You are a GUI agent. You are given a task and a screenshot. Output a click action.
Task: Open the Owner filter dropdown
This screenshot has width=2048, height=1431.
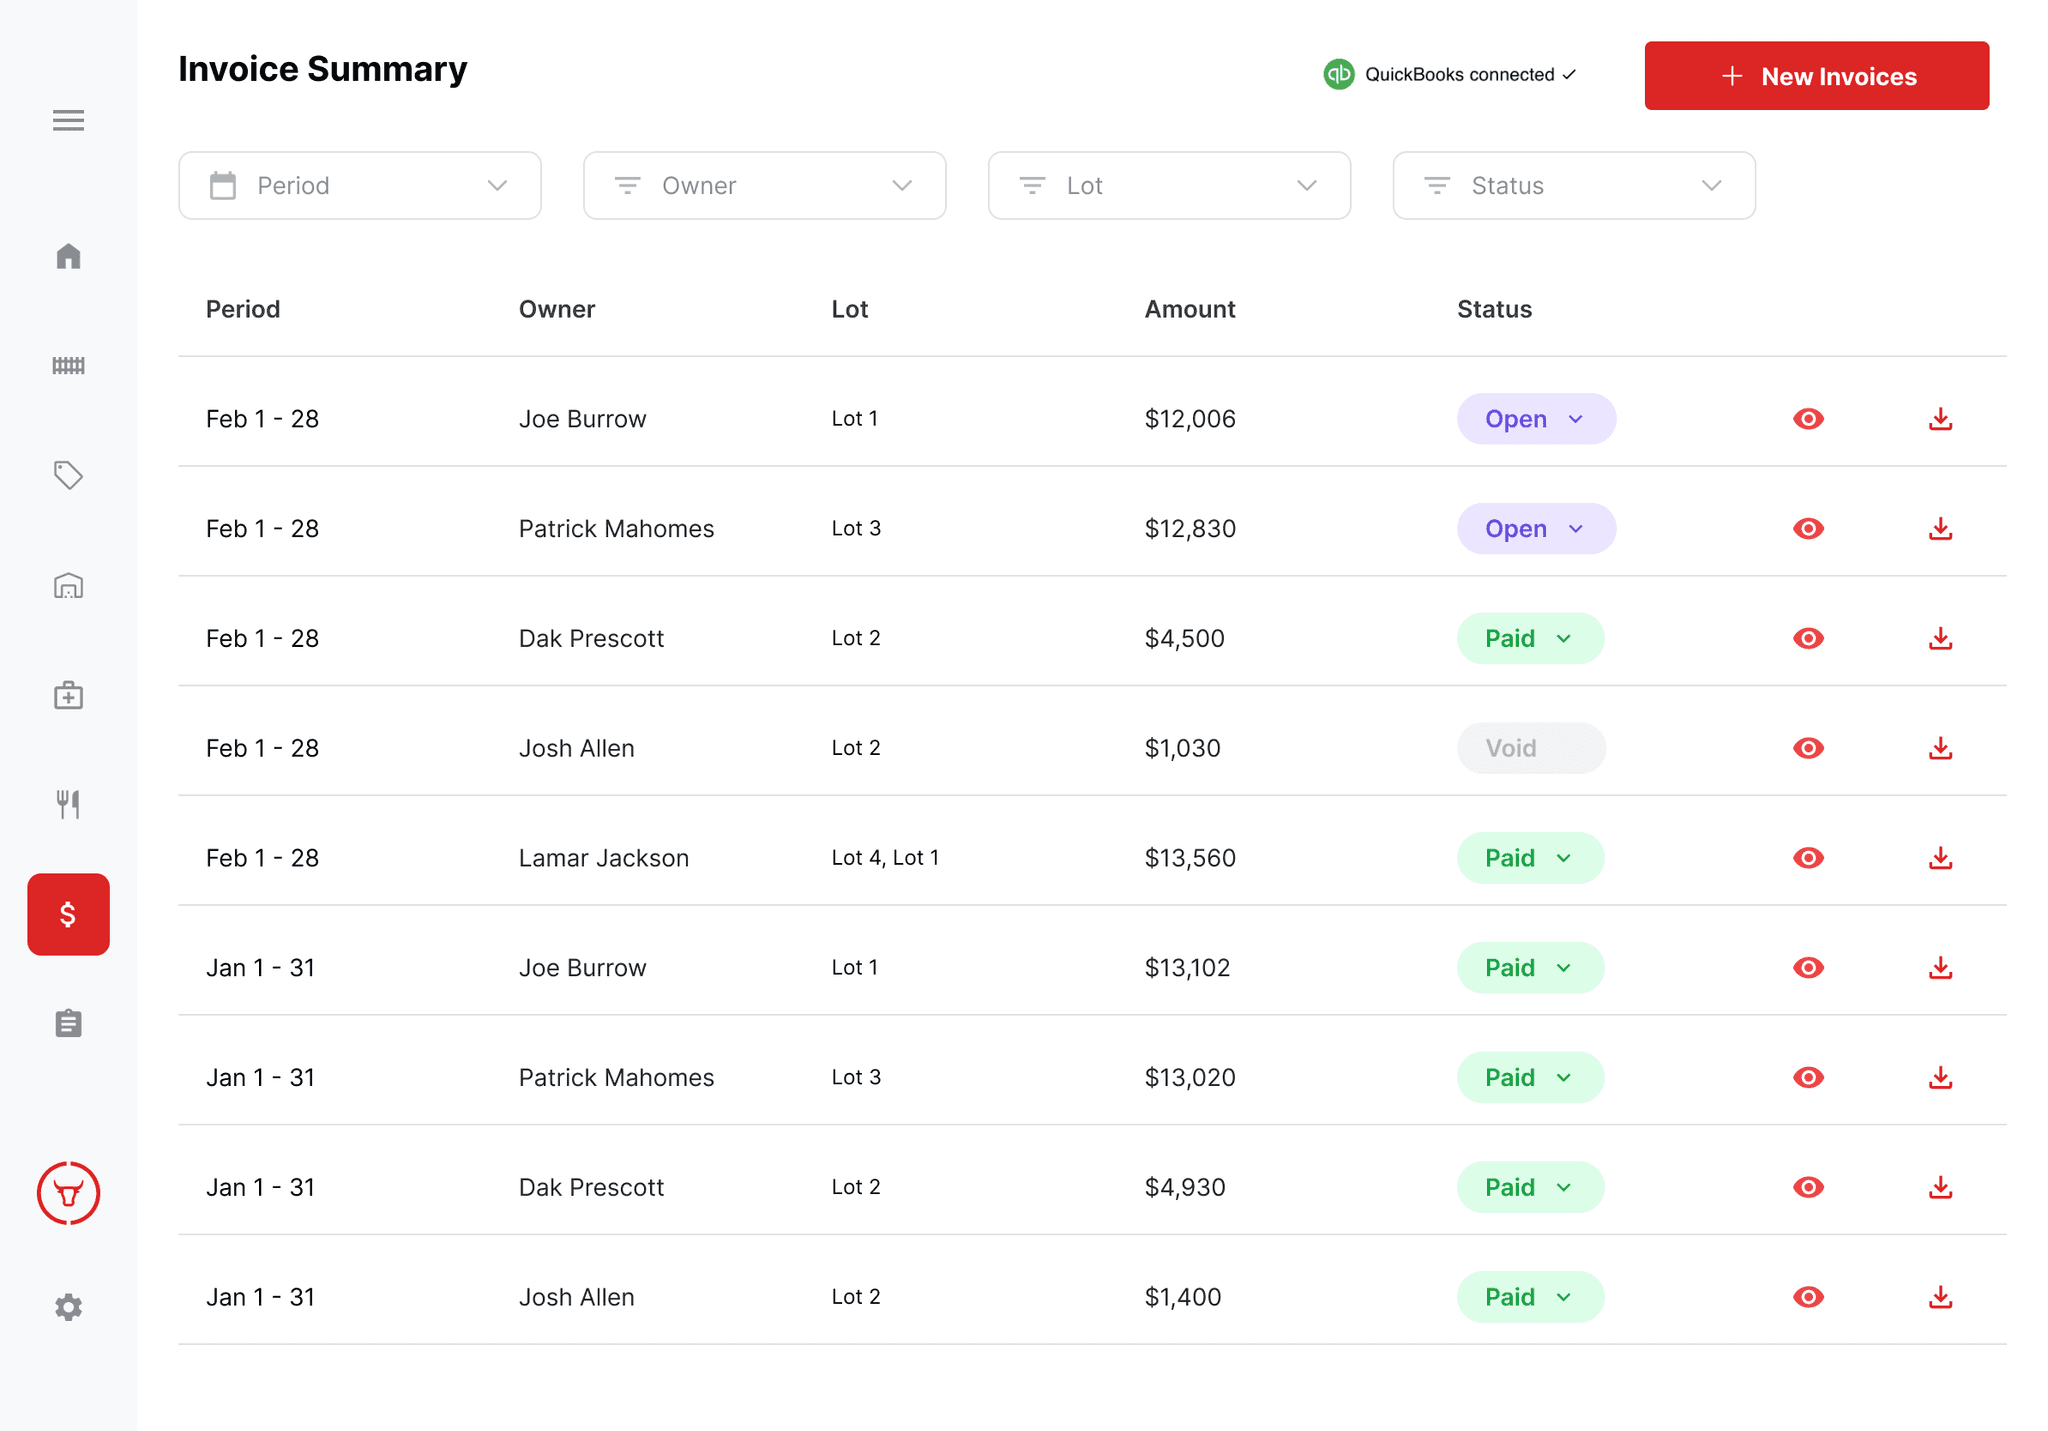coord(764,186)
